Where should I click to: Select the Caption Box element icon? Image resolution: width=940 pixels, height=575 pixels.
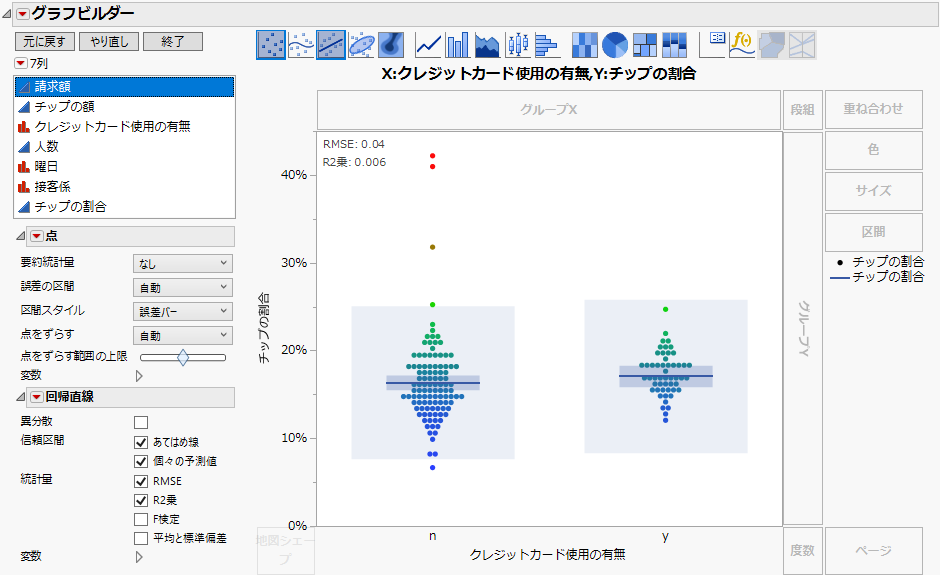[x=712, y=45]
